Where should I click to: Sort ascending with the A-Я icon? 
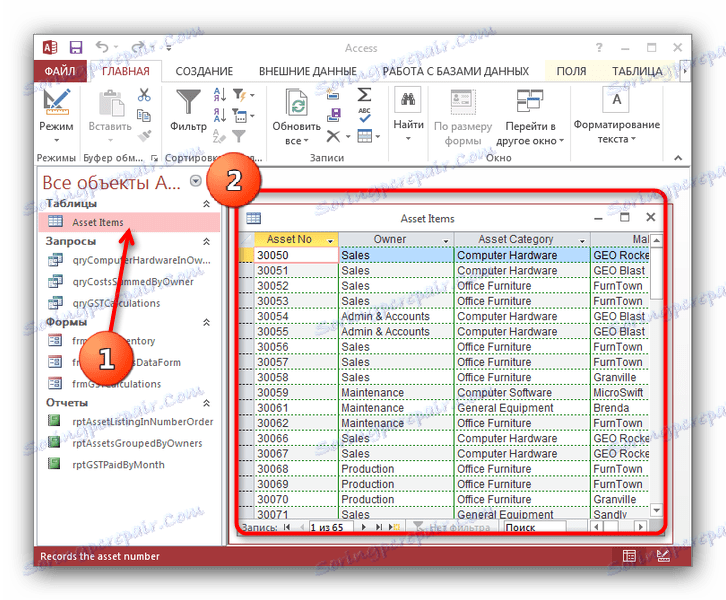[220, 95]
